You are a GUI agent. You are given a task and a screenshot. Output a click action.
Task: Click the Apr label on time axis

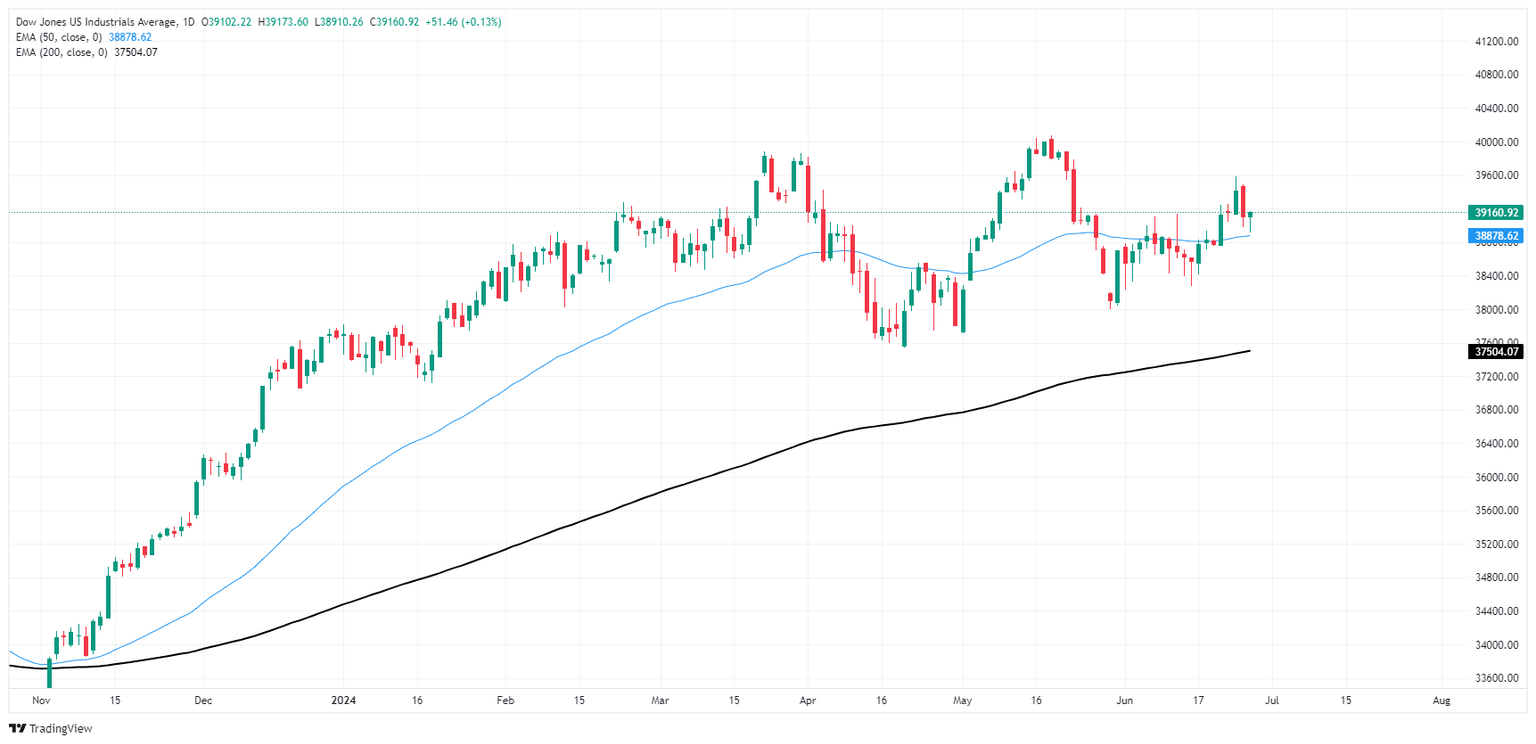808,701
